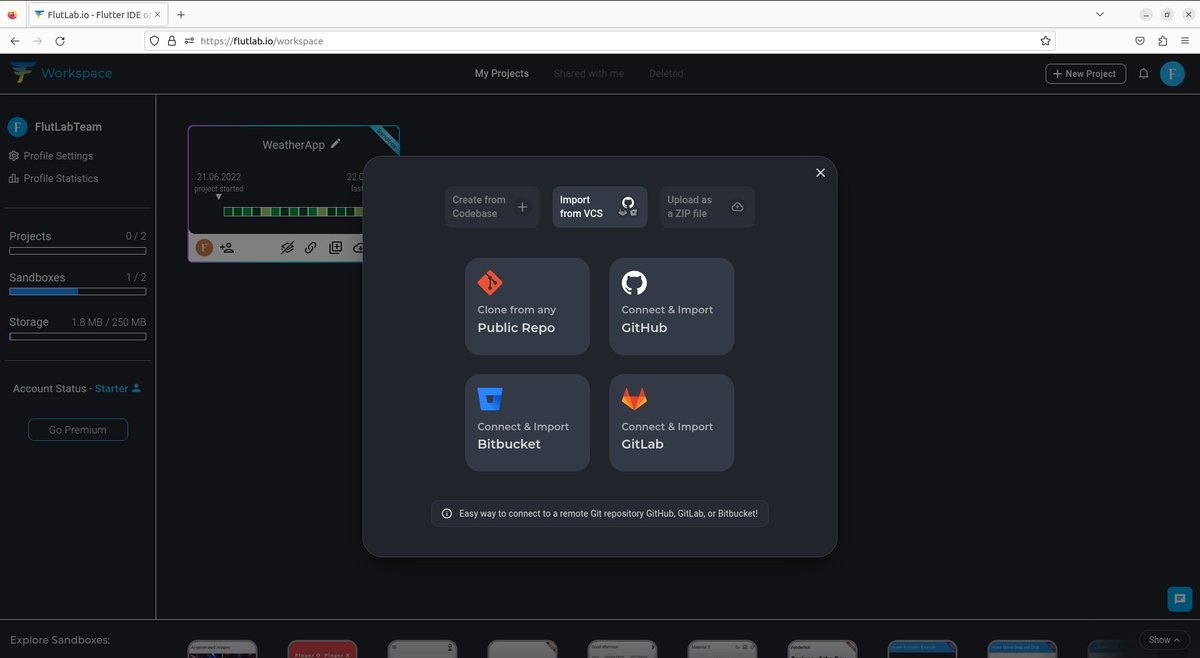Click the Sandboxes usage bar

click(78, 291)
